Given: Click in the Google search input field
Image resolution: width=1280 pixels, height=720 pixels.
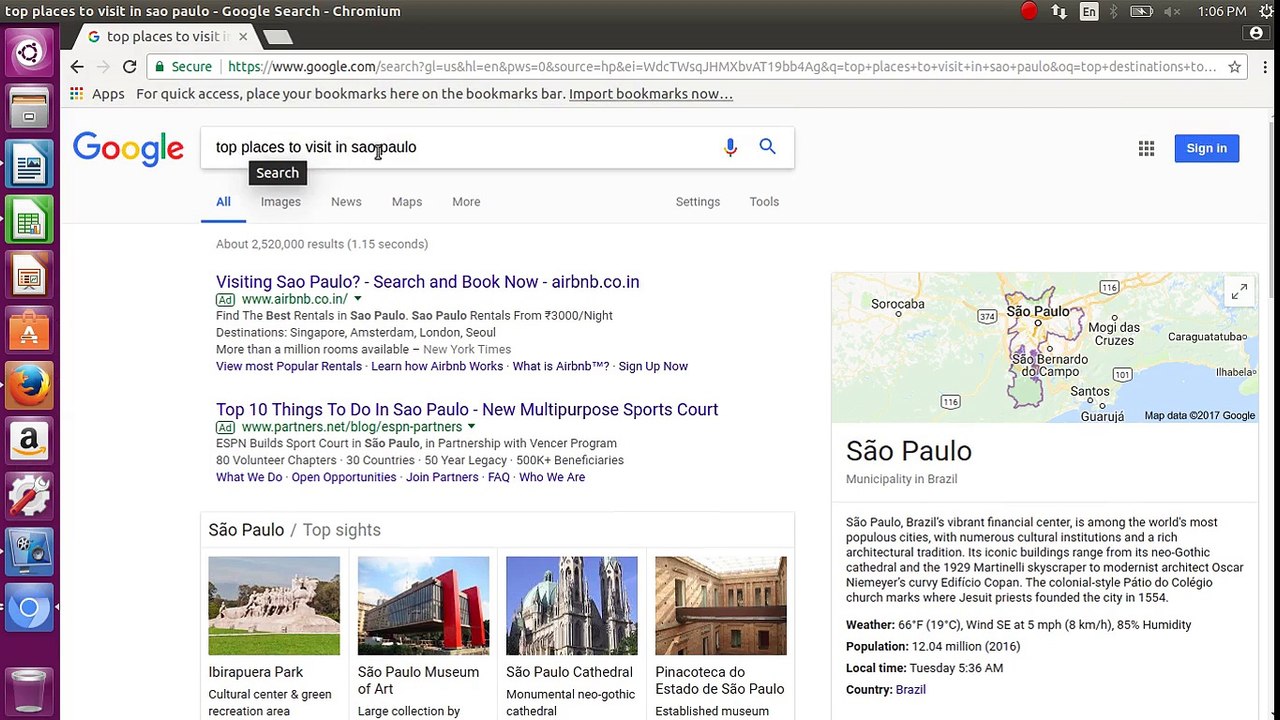Looking at the screenshot, I should click(x=460, y=147).
